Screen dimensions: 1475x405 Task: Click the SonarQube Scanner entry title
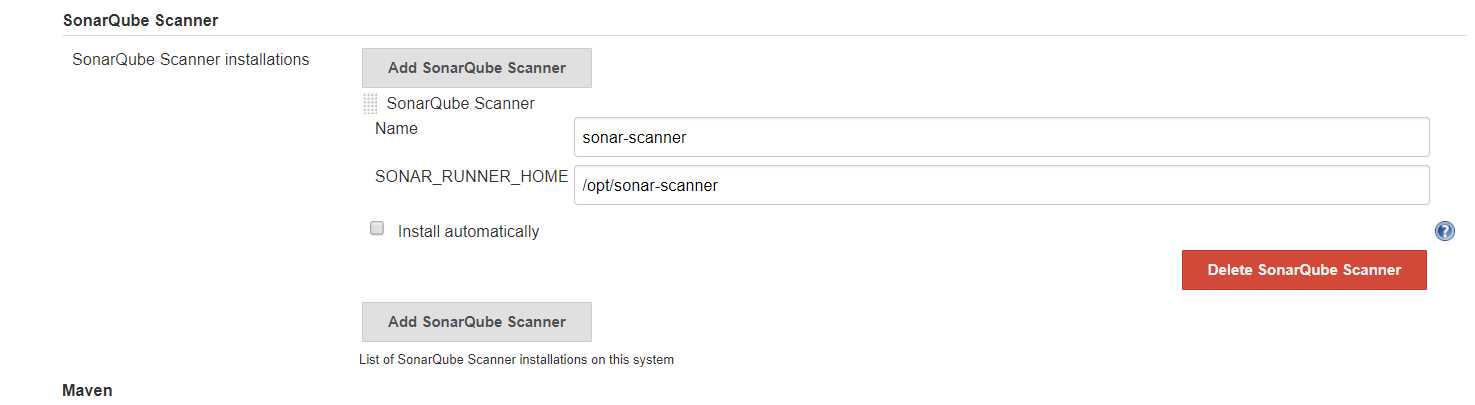tap(460, 103)
